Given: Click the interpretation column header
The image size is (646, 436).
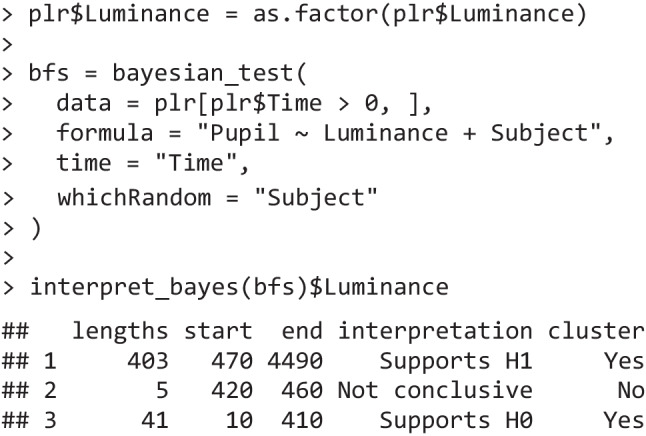Looking at the screenshot, I should point(435,331).
